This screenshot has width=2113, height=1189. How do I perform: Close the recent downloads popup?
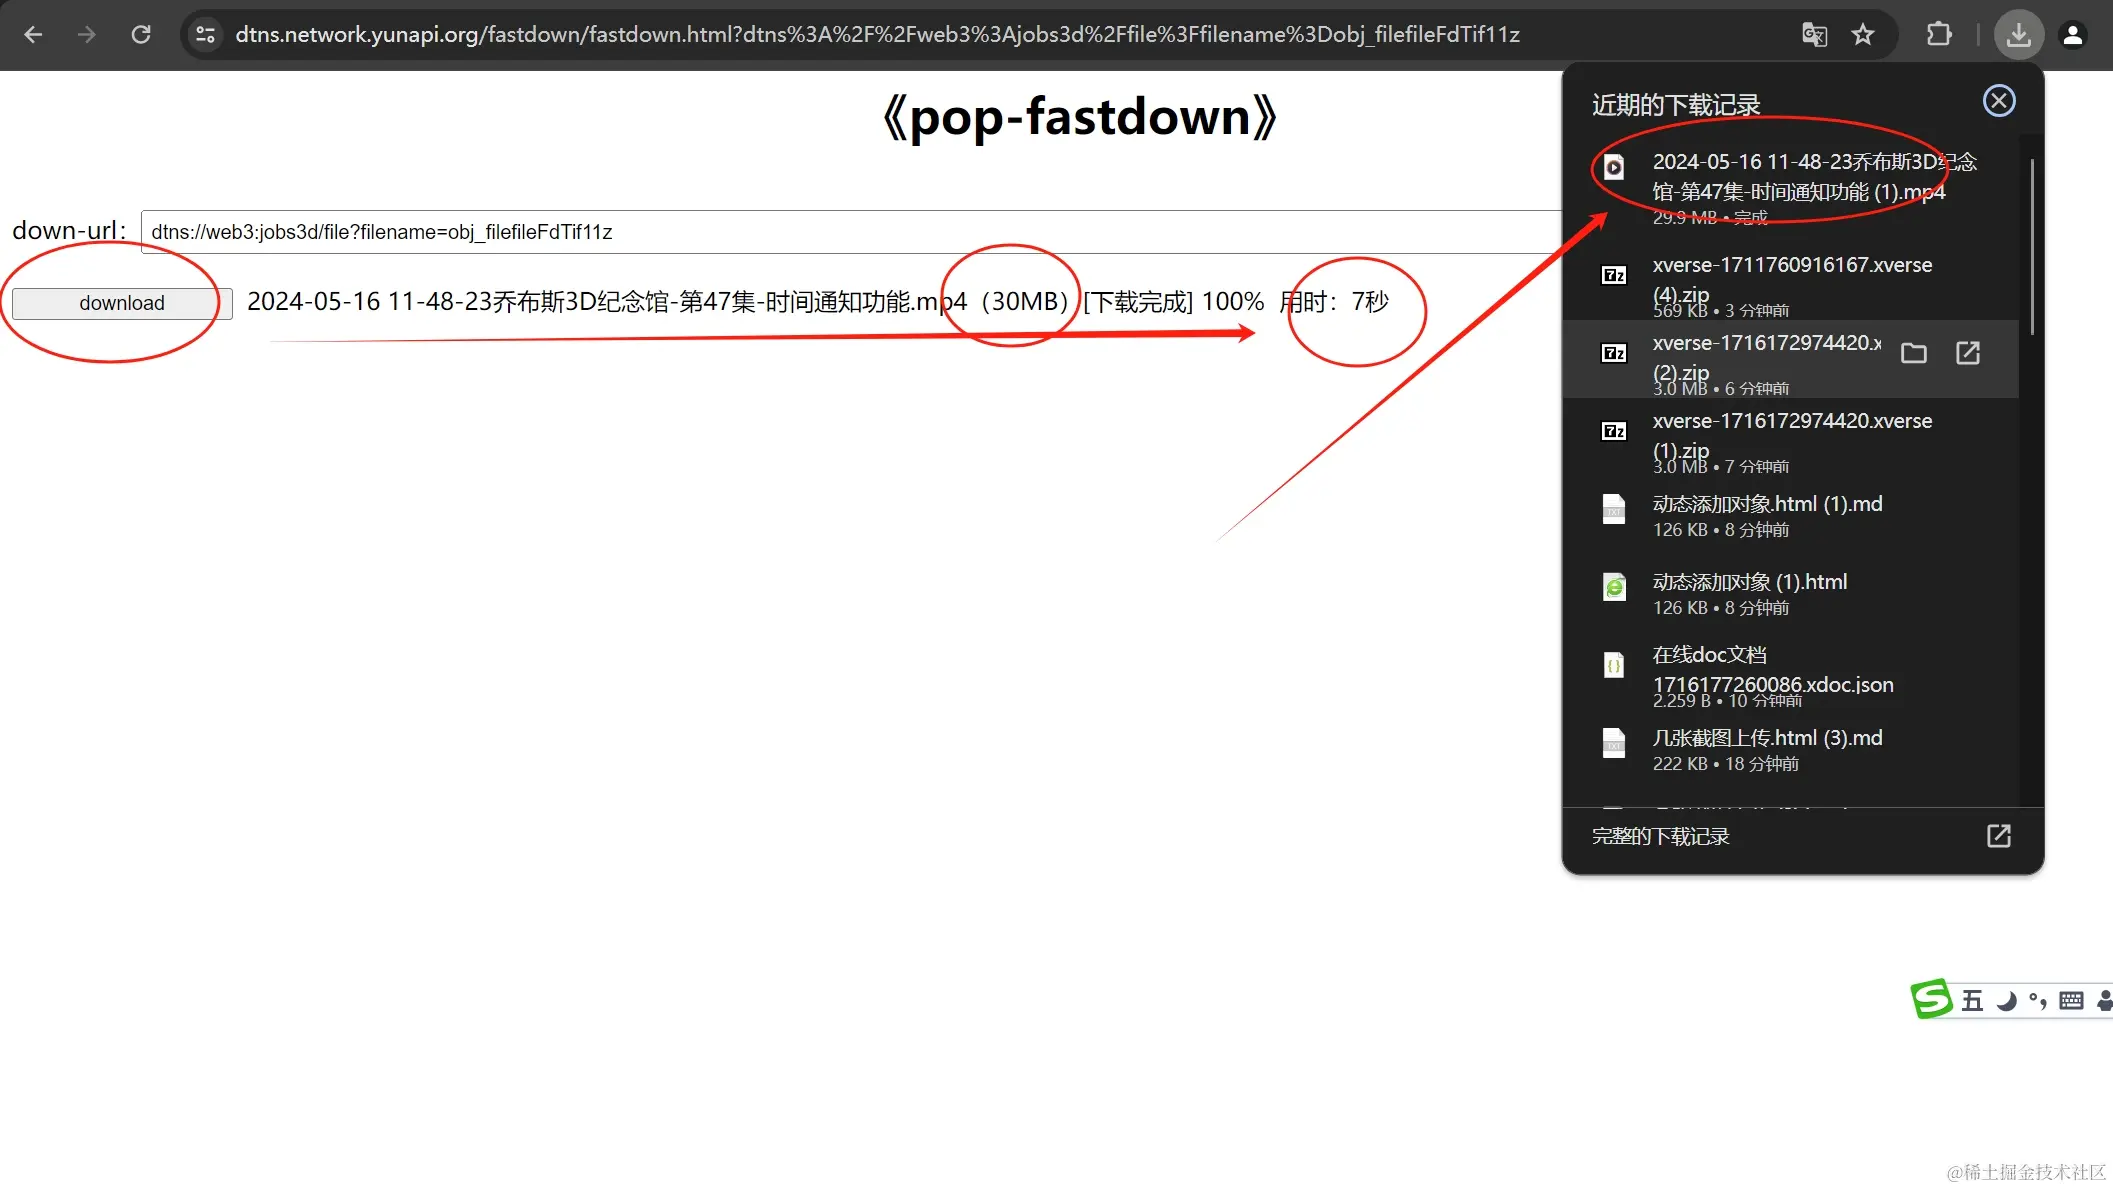pos(1998,101)
